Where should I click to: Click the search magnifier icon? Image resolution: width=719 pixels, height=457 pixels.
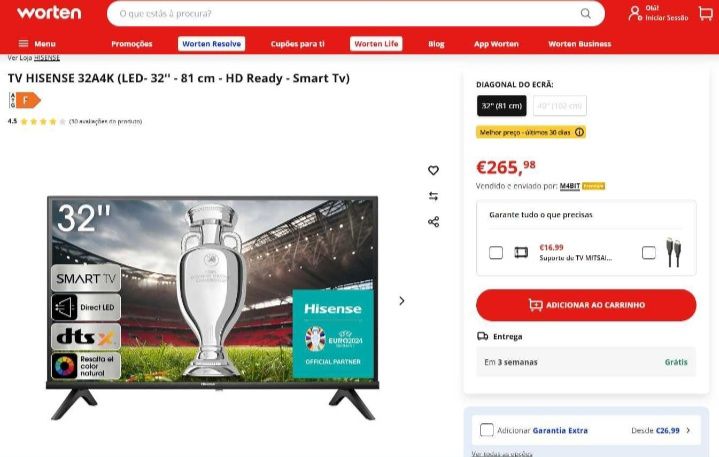pos(586,13)
